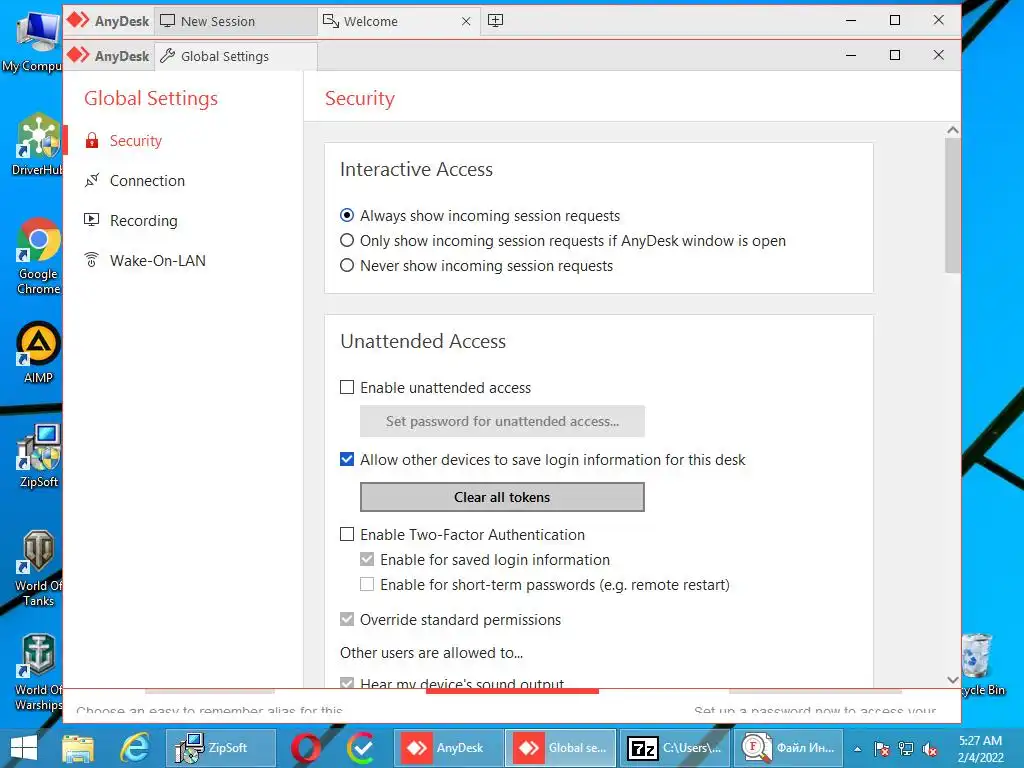The width and height of the screenshot is (1024, 768).
Task: Click the Clear all tokens button
Action: click(502, 497)
